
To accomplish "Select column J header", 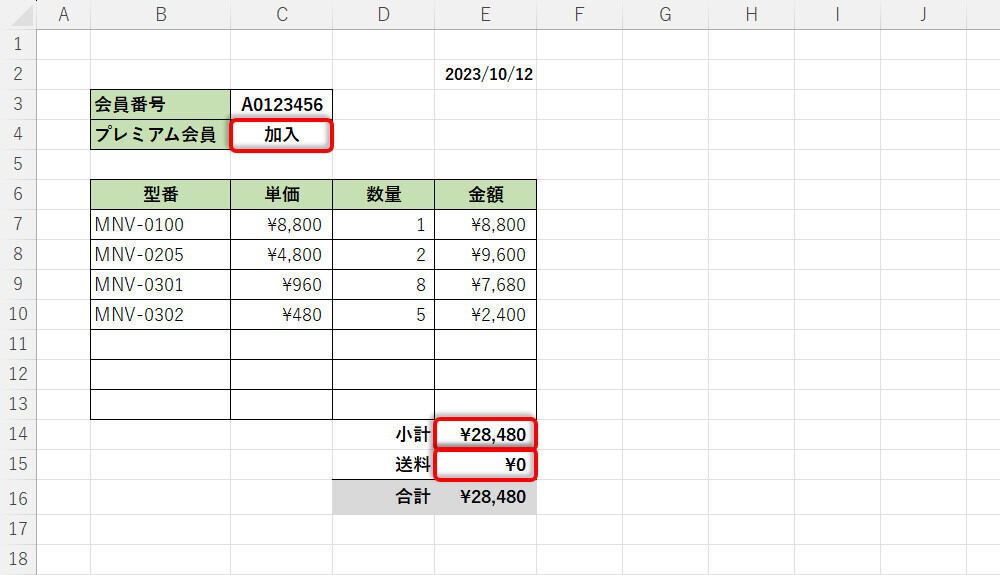I will click(x=923, y=15).
